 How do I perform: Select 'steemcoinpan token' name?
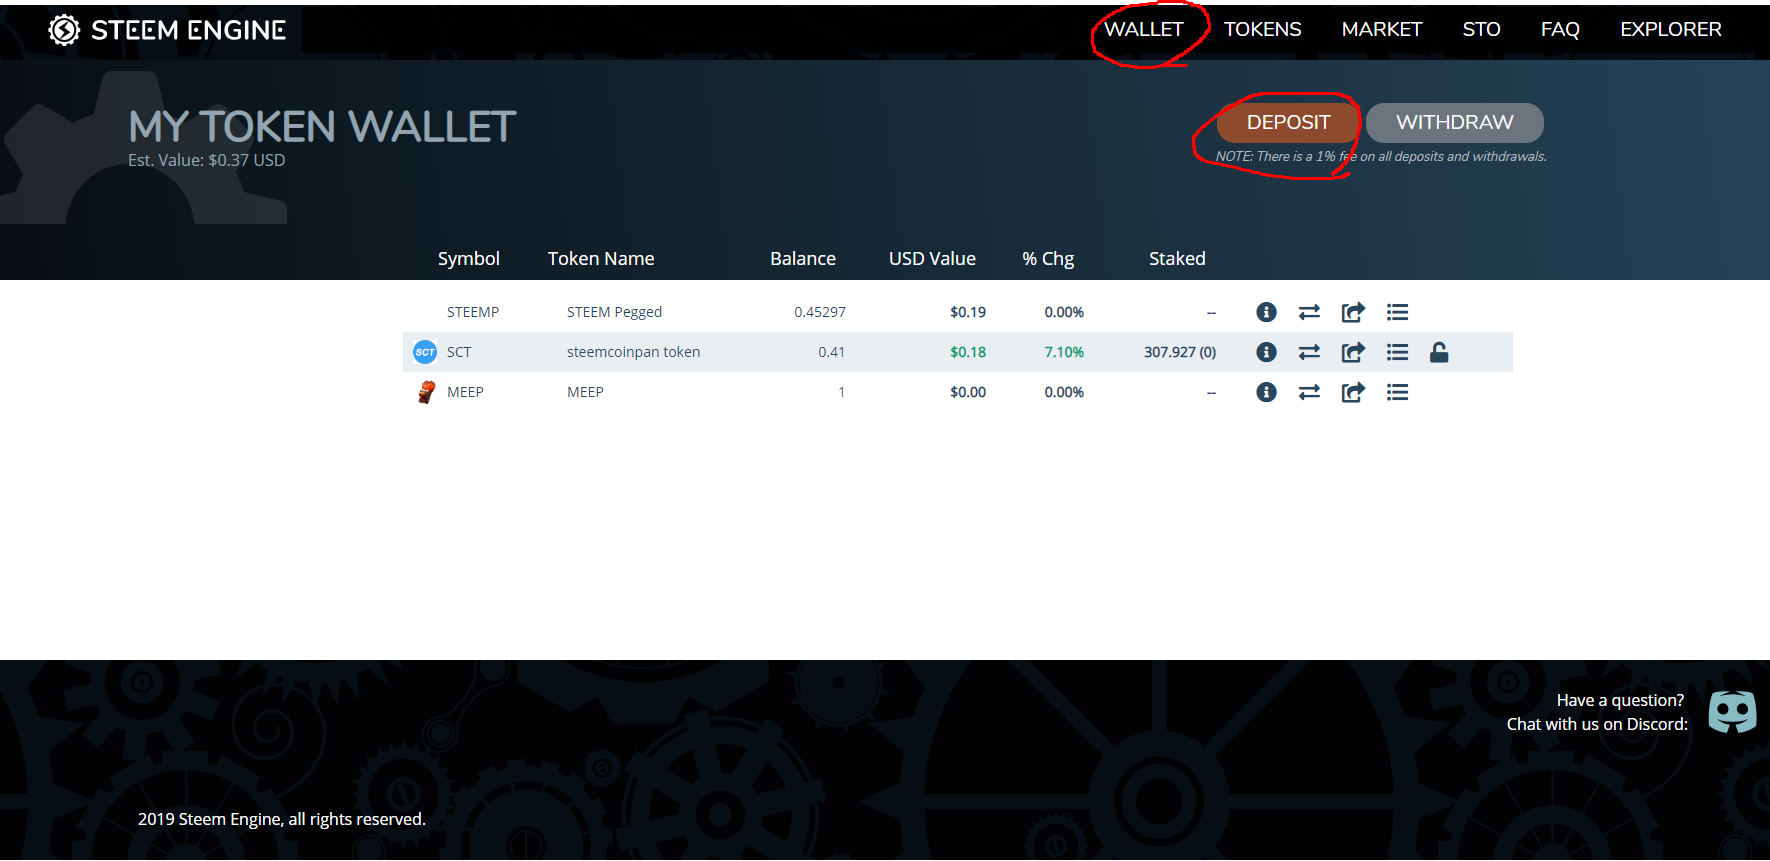click(633, 352)
